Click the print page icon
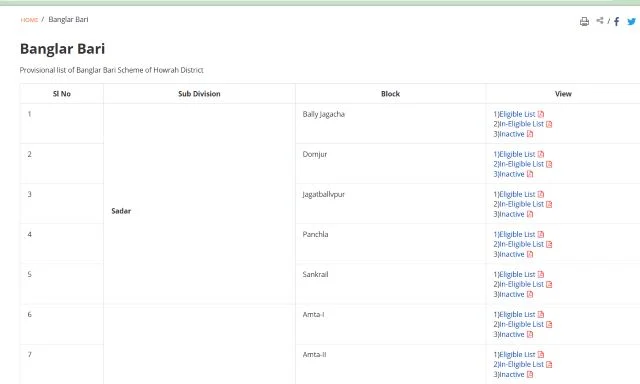Image resolution: width=640 pixels, height=384 pixels. click(x=584, y=21)
